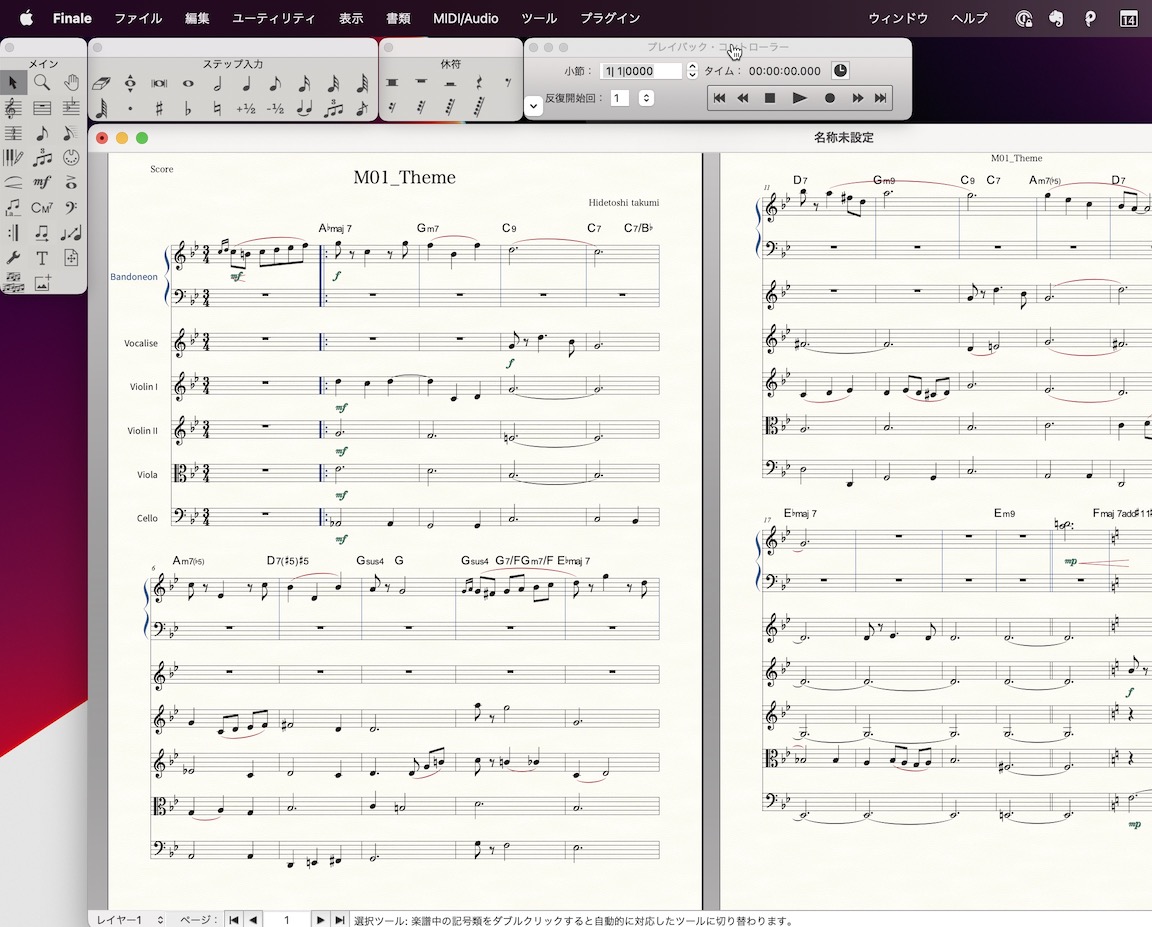Image resolution: width=1152 pixels, height=927 pixels.
Task: Toggle the tie in Step Input palette
Action: point(304,109)
